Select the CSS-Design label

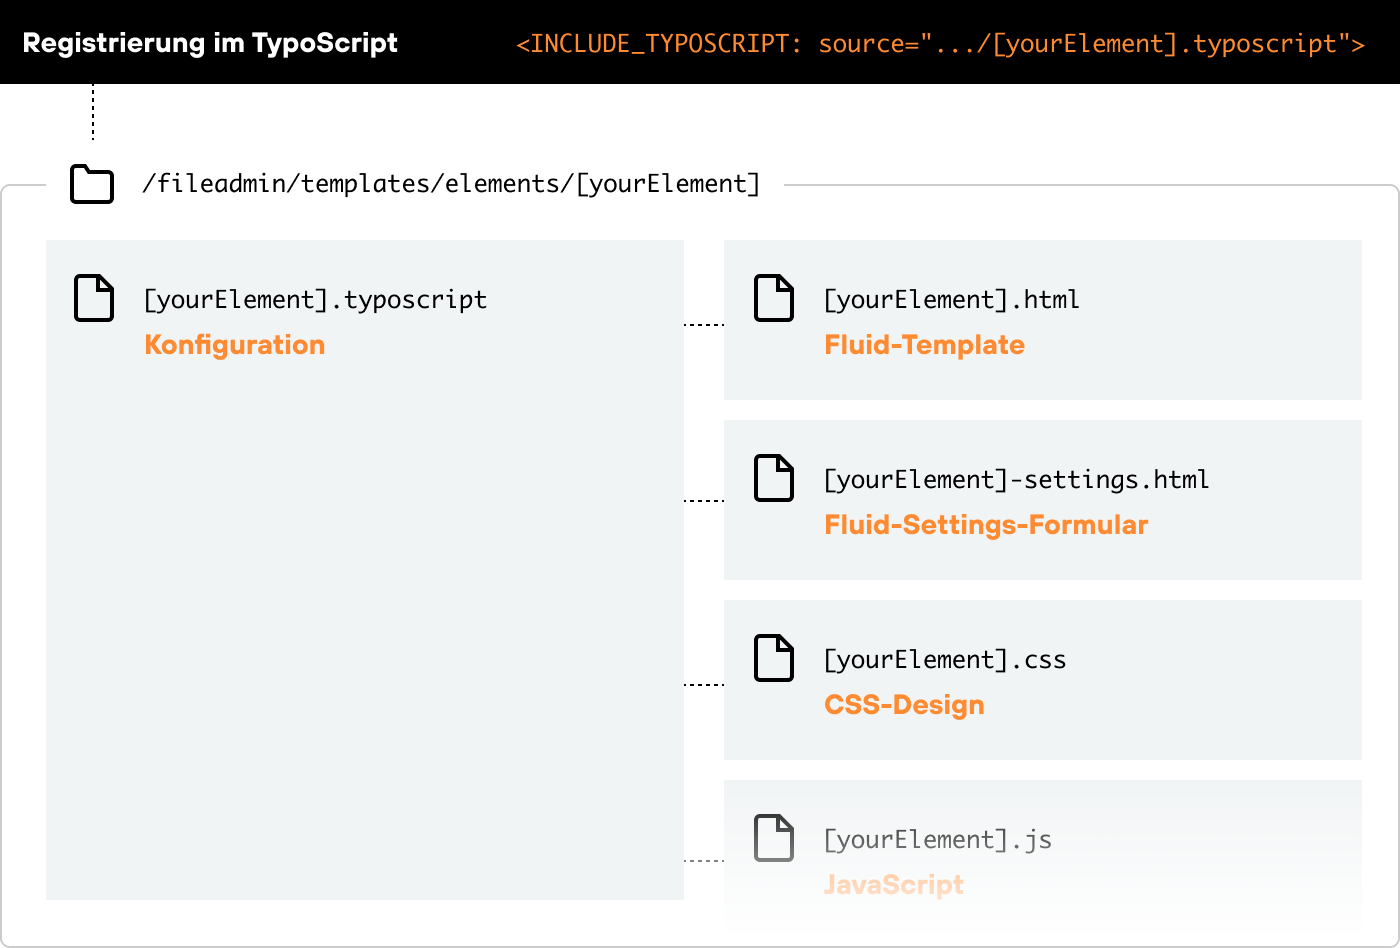(904, 705)
